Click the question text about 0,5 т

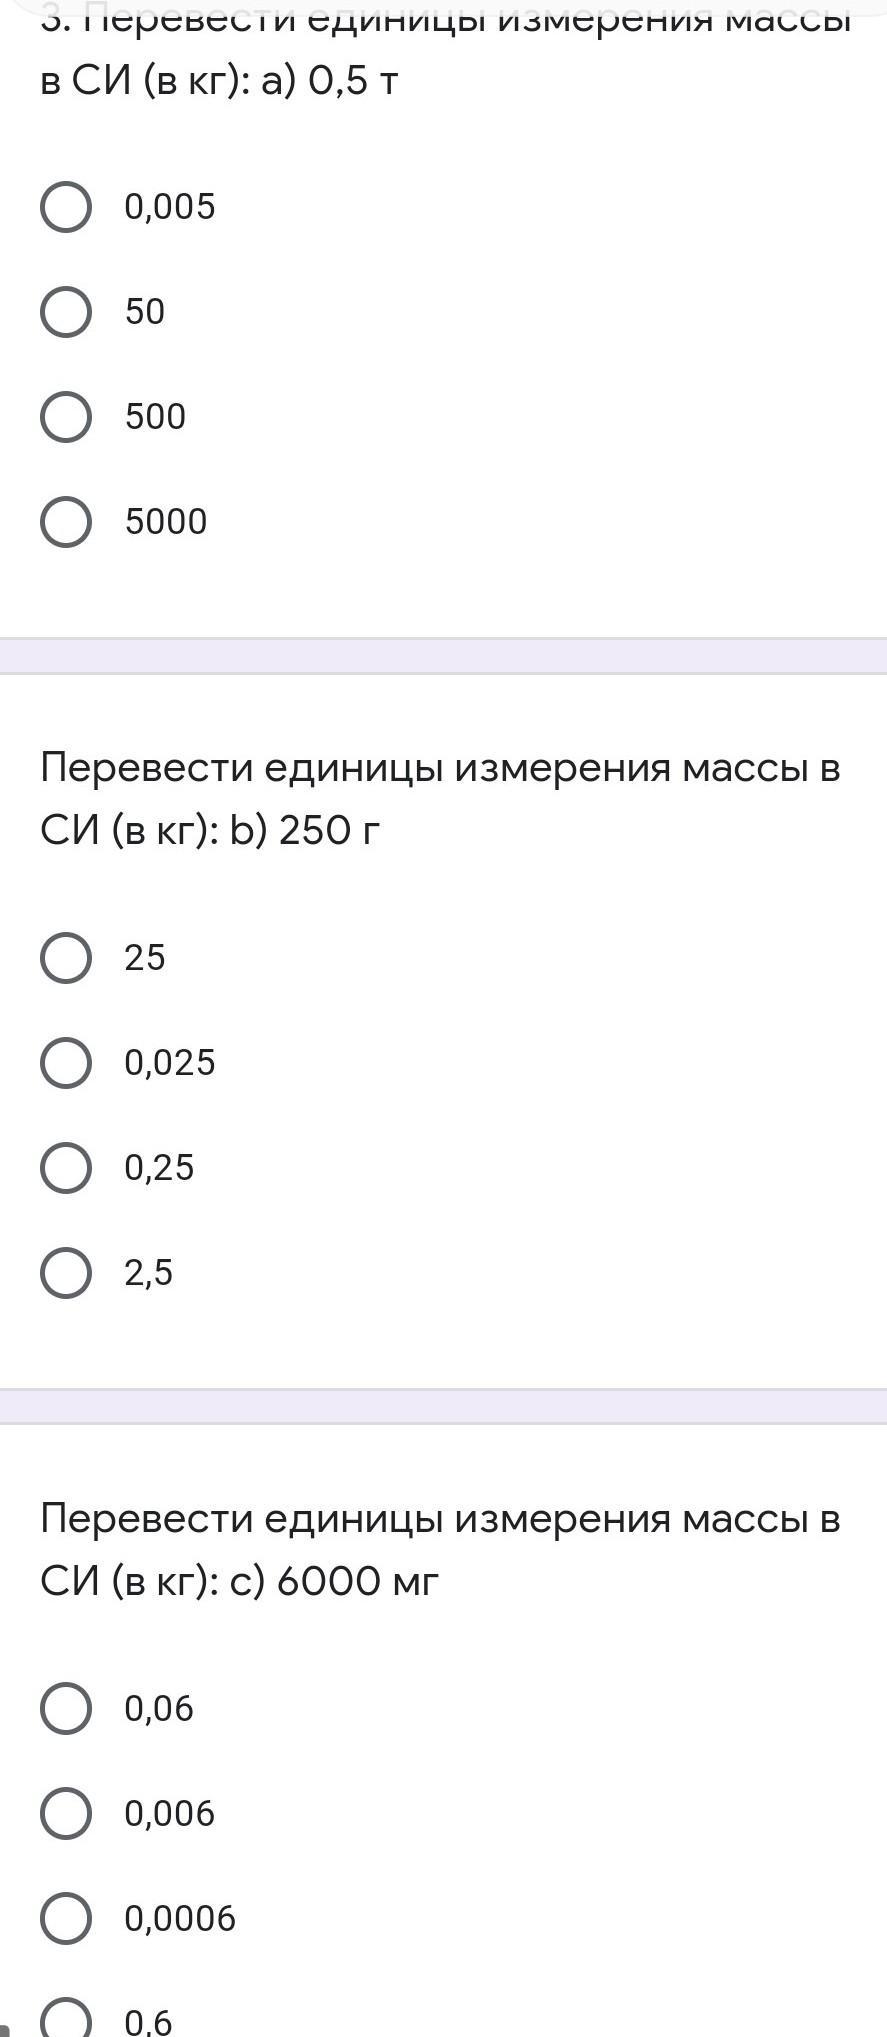[x=220, y=81]
